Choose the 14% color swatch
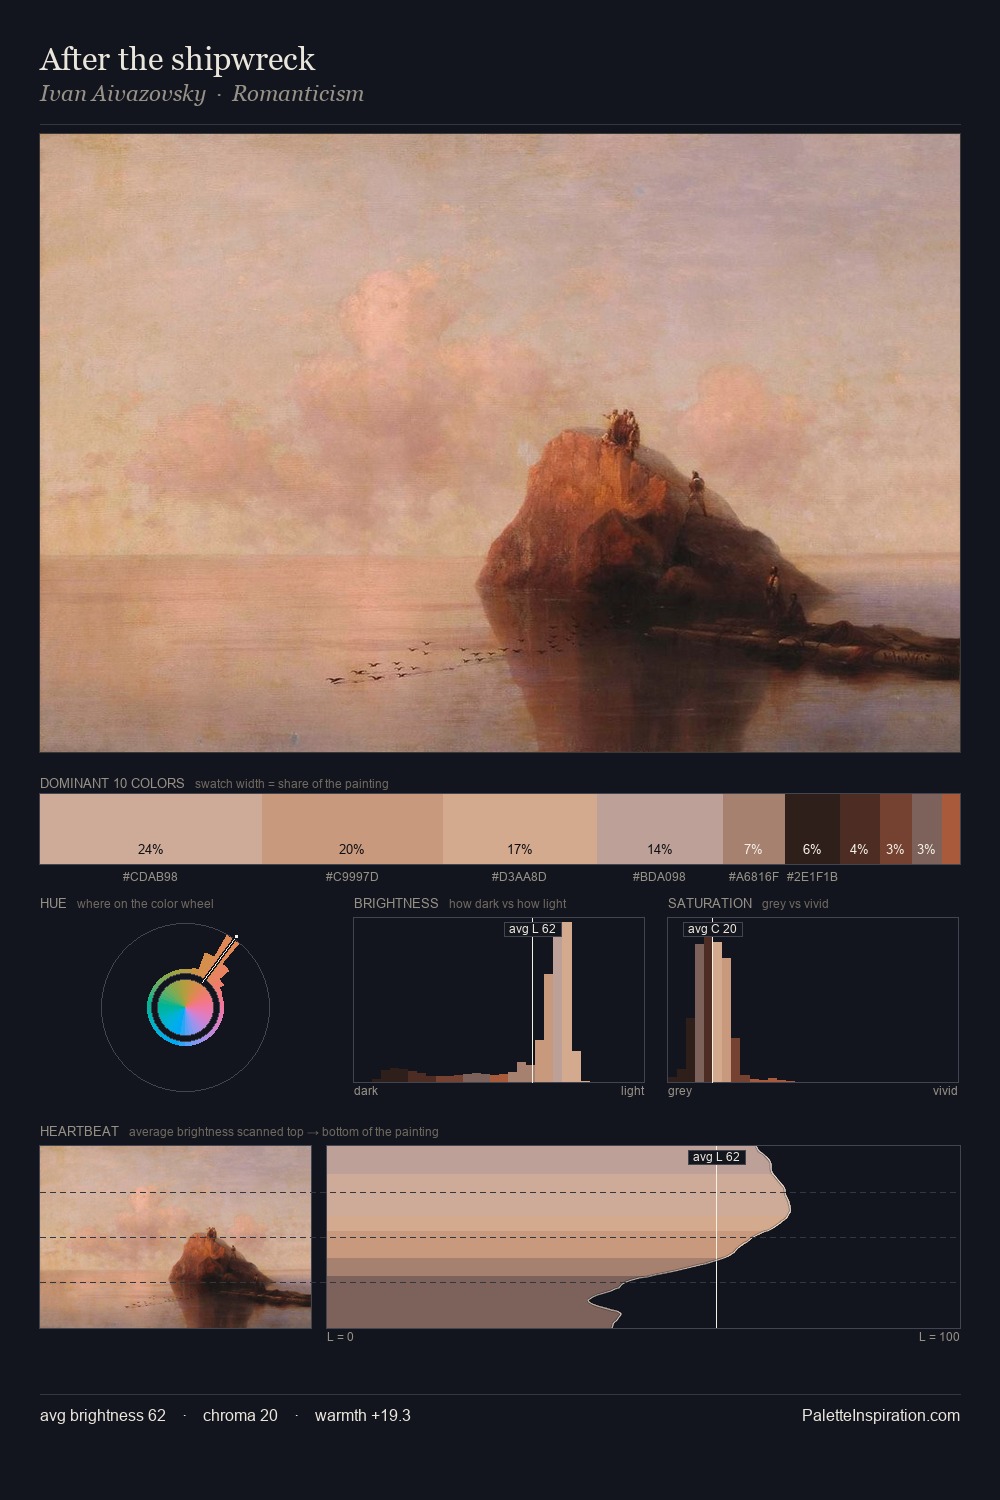Image resolution: width=1000 pixels, height=1500 pixels. [x=660, y=829]
